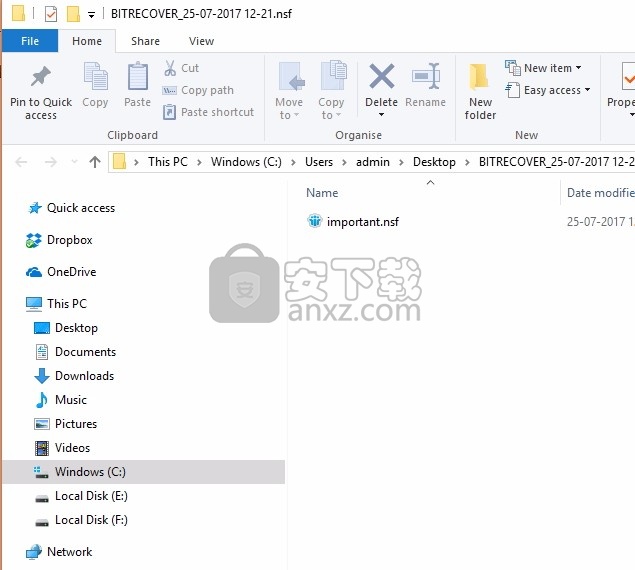Click the red X Delete icon
The image size is (635, 570).
click(x=381, y=76)
